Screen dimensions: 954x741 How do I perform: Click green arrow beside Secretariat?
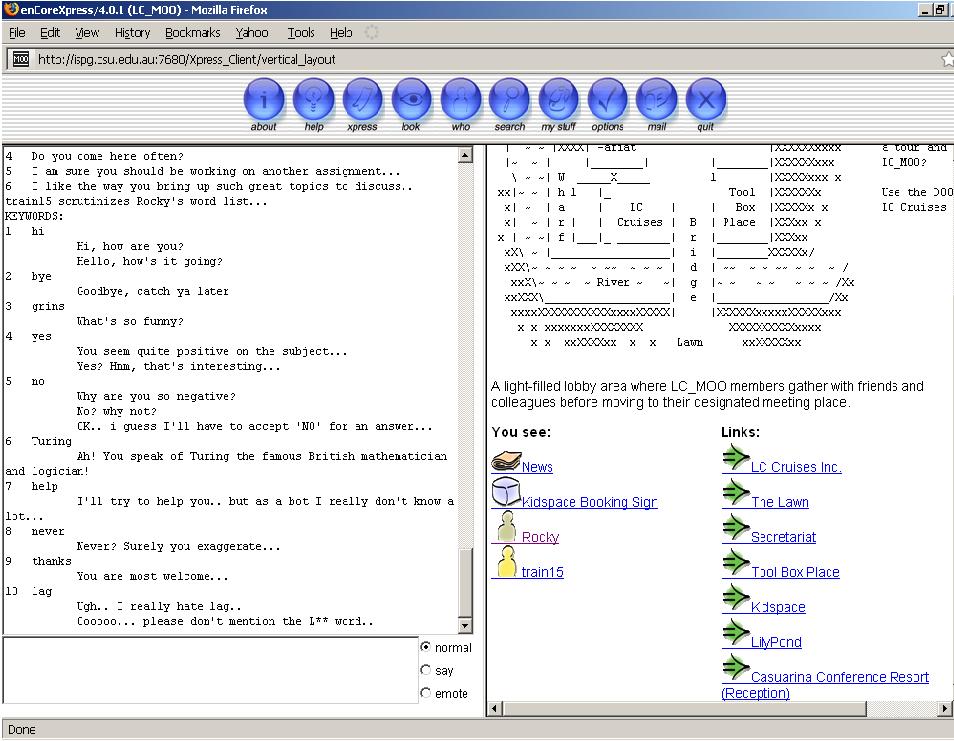[x=736, y=528]
